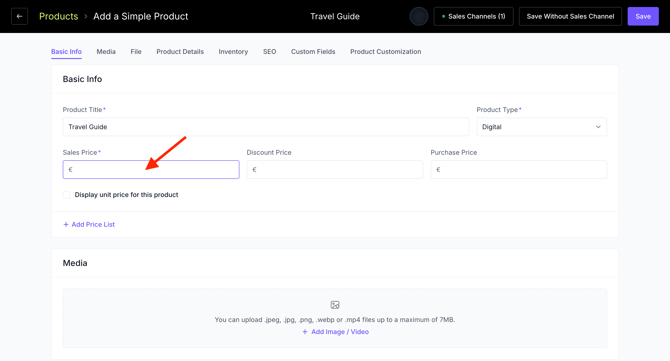
Task: Switch to the Media tab
Action: (x=106, y=52)
